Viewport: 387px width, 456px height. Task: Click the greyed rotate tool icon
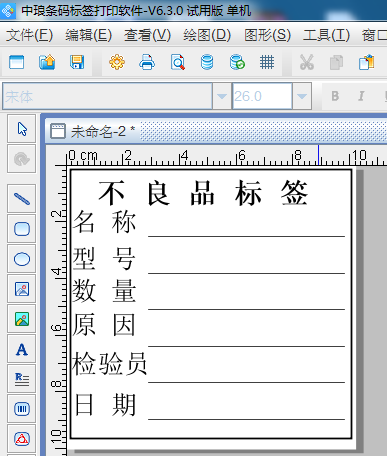point(22,159)
